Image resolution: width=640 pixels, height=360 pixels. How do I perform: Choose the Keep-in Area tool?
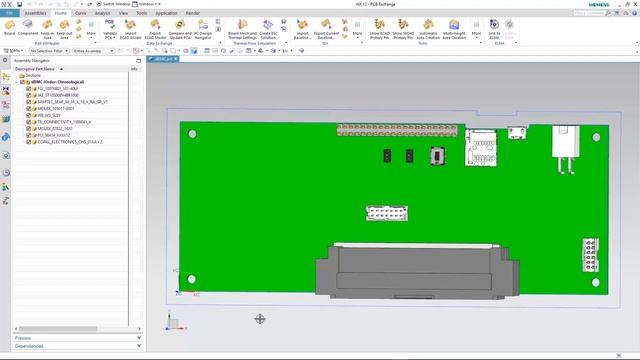(x=47, y=30)
